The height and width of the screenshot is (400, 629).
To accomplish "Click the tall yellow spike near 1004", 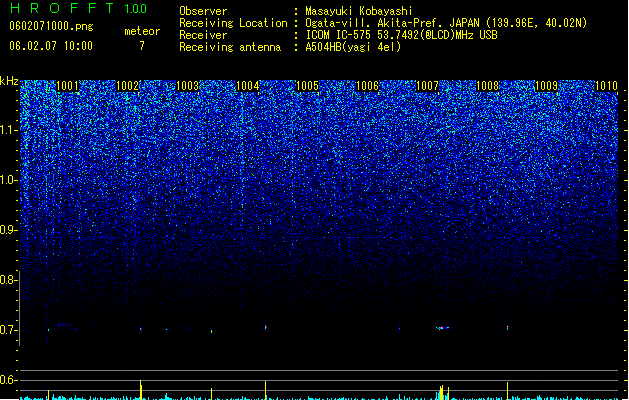I will coord(266,390).
